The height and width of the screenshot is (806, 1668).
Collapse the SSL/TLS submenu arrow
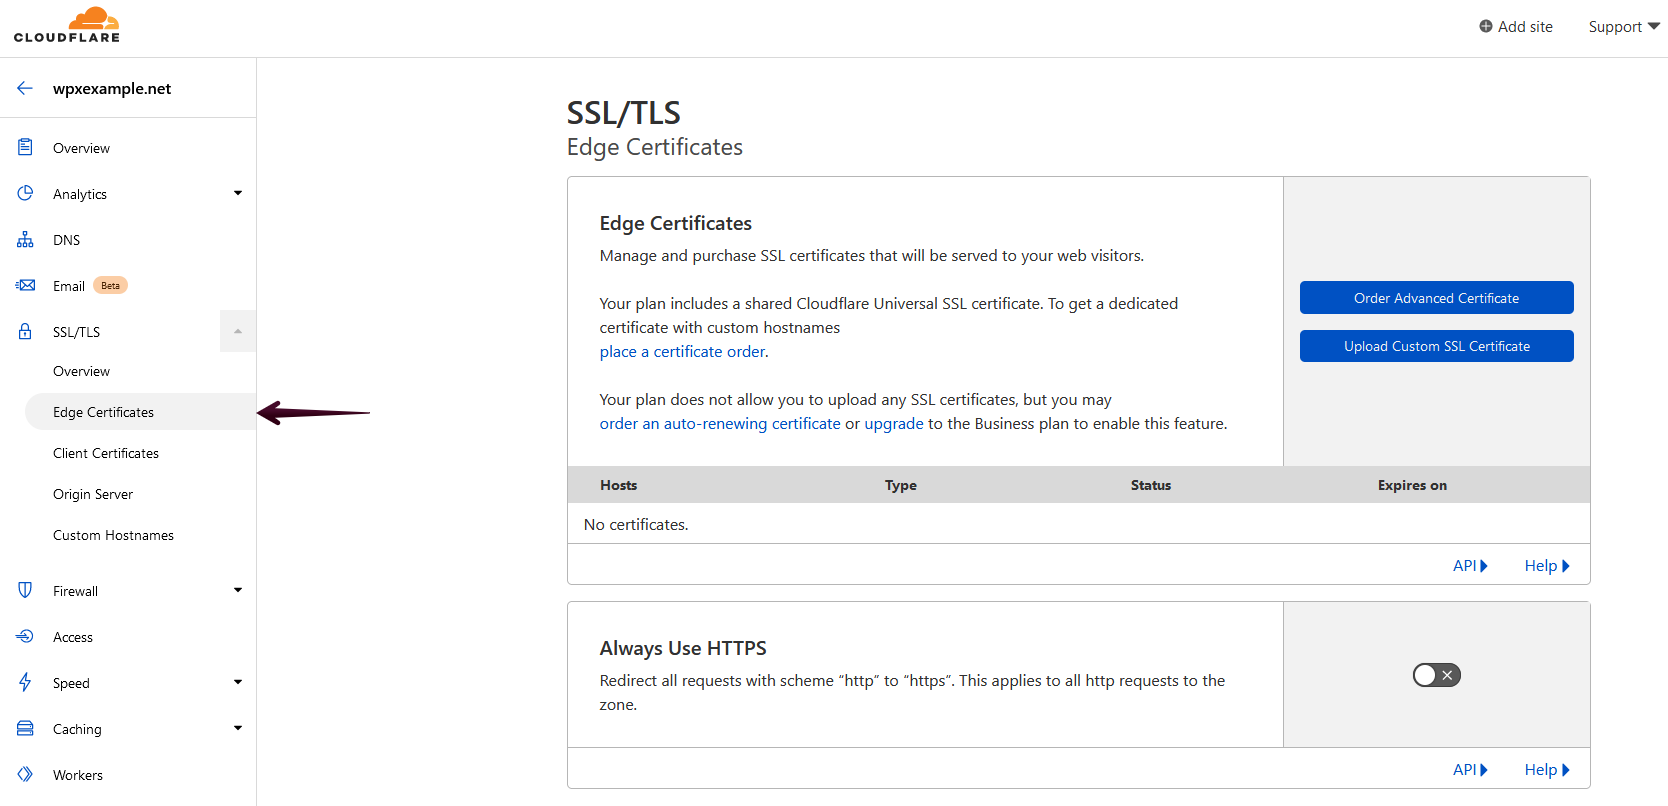(x=238, y=332)
